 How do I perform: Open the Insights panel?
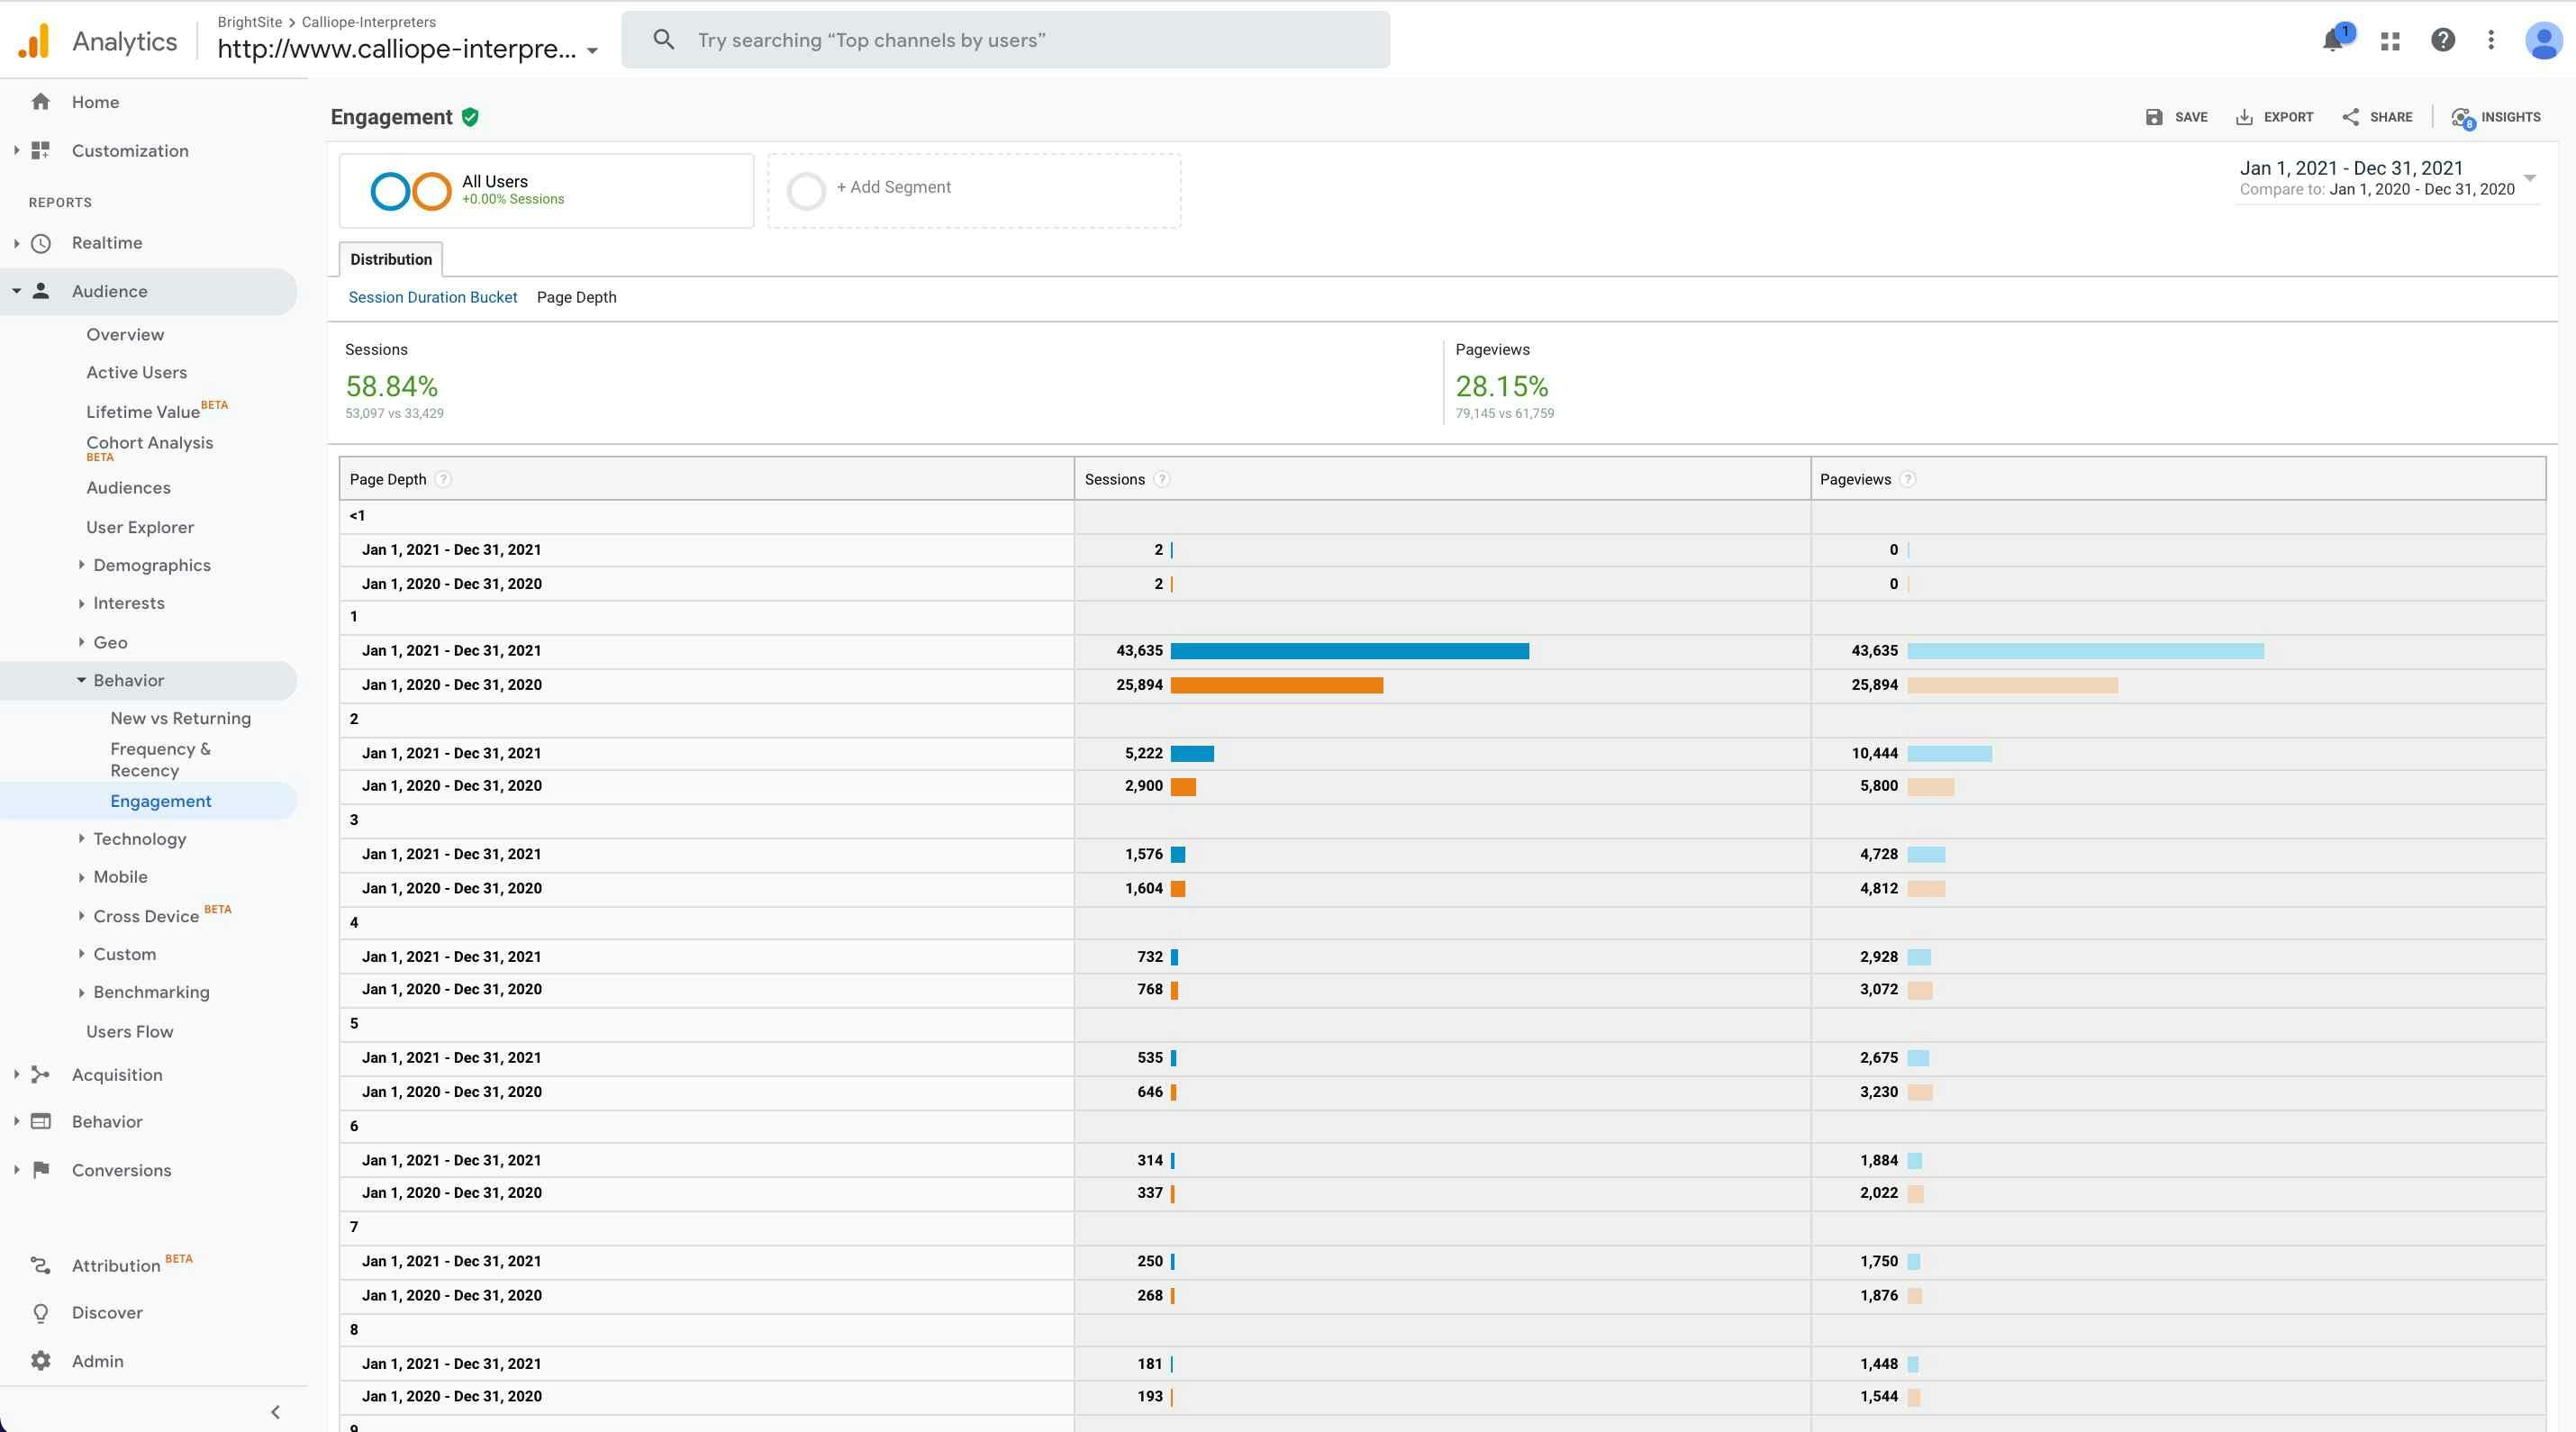click(x=2496, y=117)
